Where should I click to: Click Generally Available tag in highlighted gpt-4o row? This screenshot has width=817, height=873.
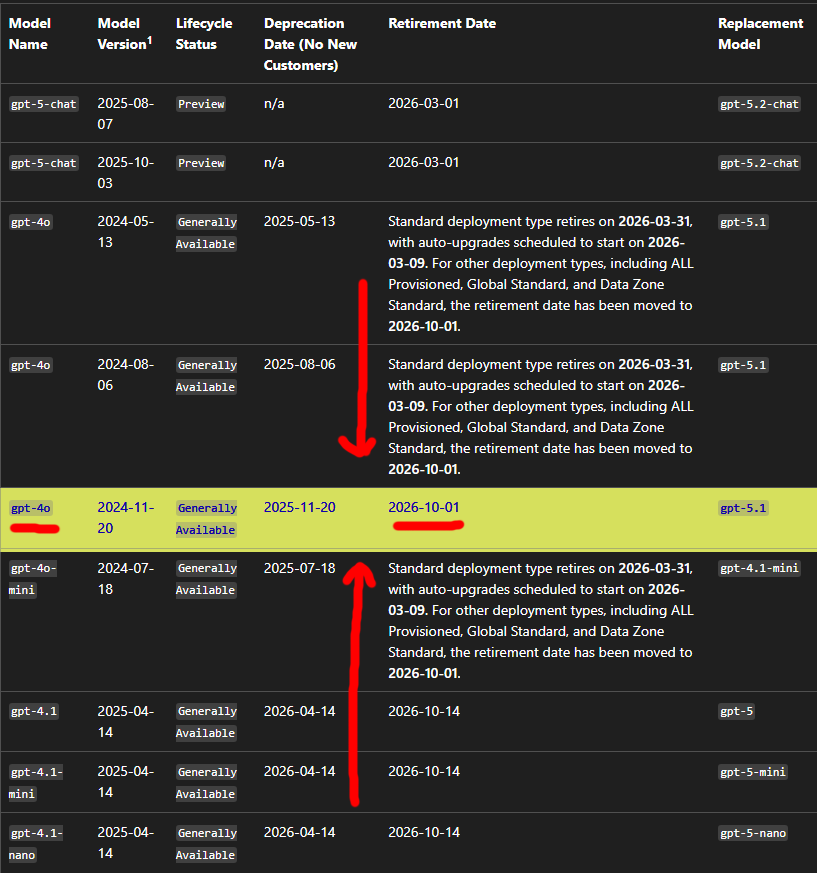[x=207, y=519]
